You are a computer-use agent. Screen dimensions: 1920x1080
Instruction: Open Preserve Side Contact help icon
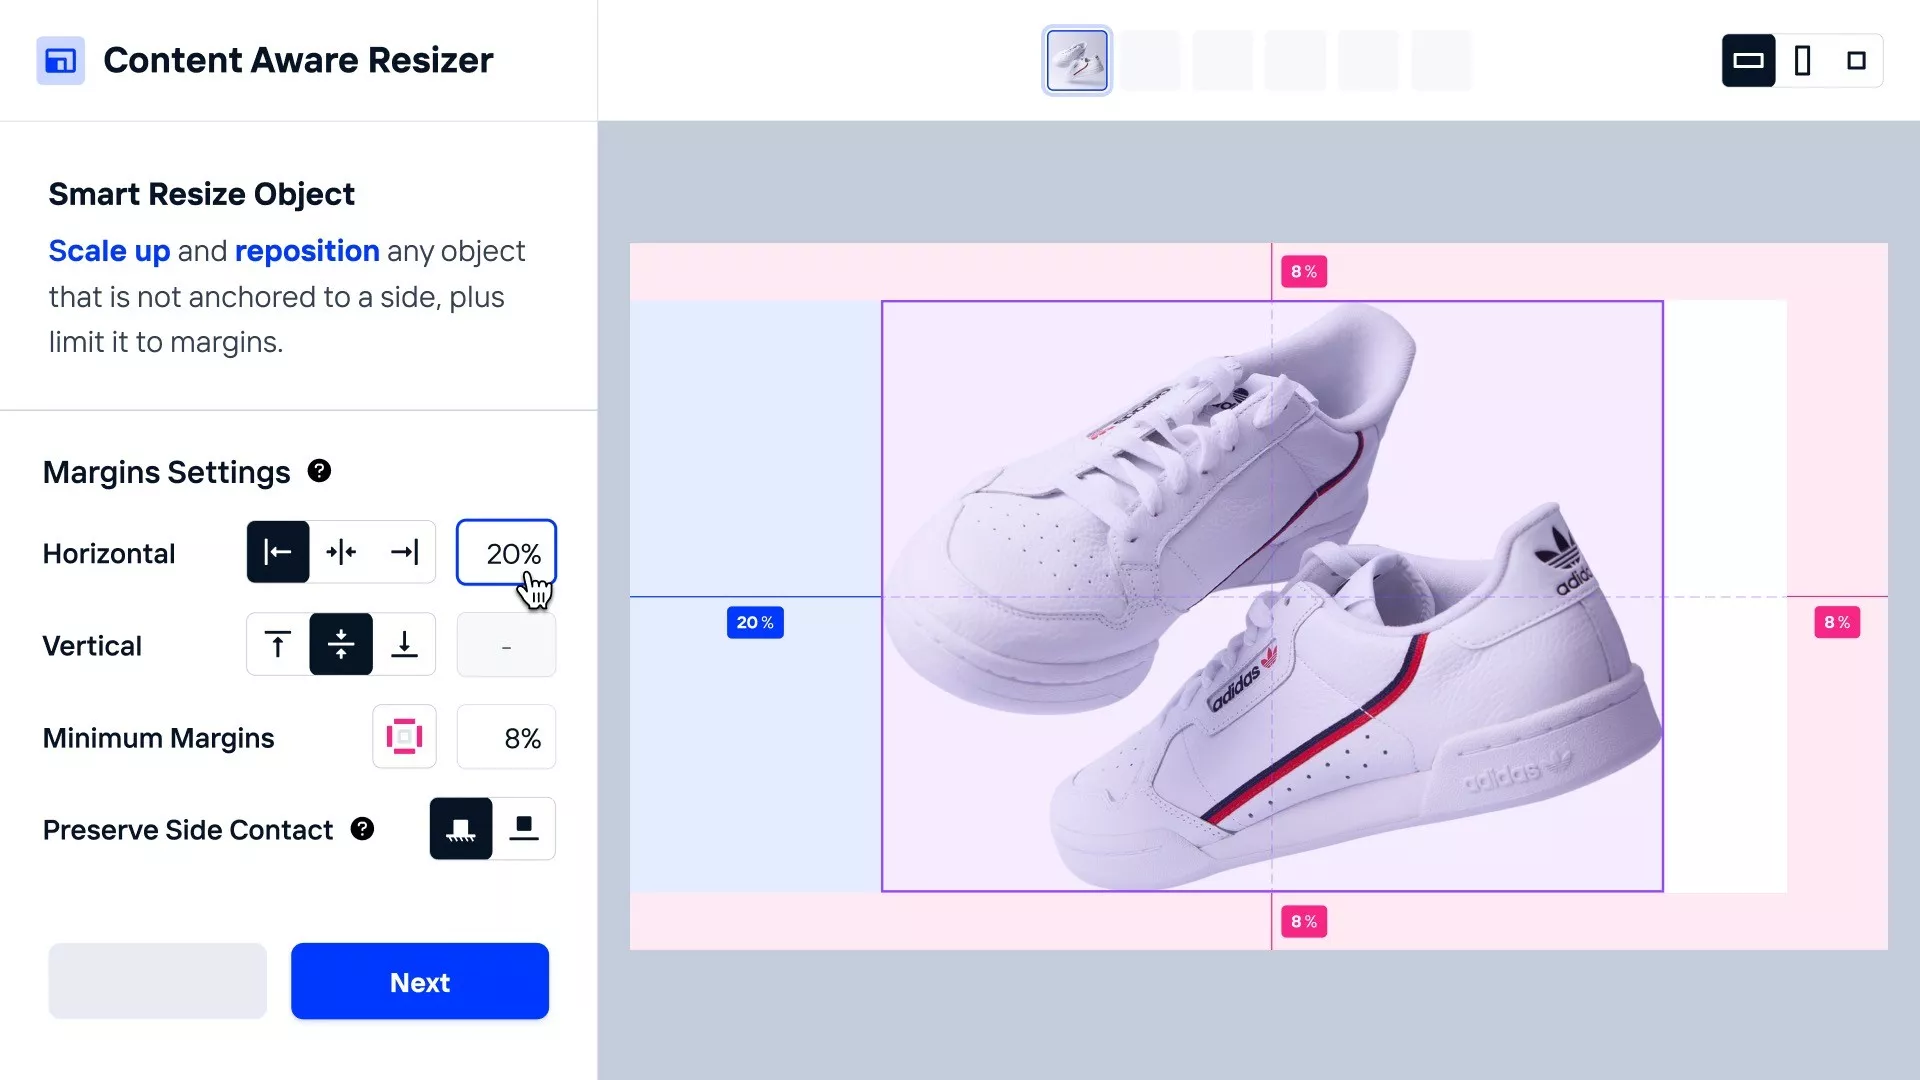click(x=362, y=829)
